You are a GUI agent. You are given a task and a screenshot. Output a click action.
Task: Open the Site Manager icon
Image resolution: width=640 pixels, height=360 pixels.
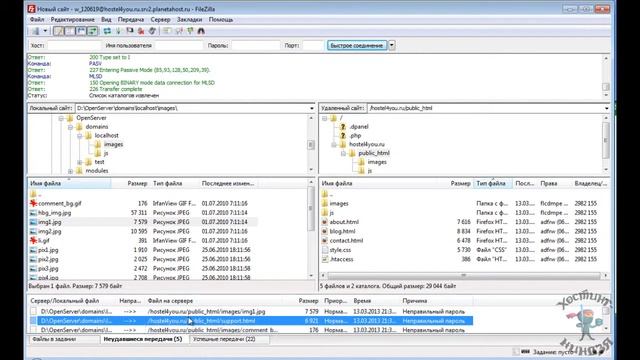tap(36, 31)
